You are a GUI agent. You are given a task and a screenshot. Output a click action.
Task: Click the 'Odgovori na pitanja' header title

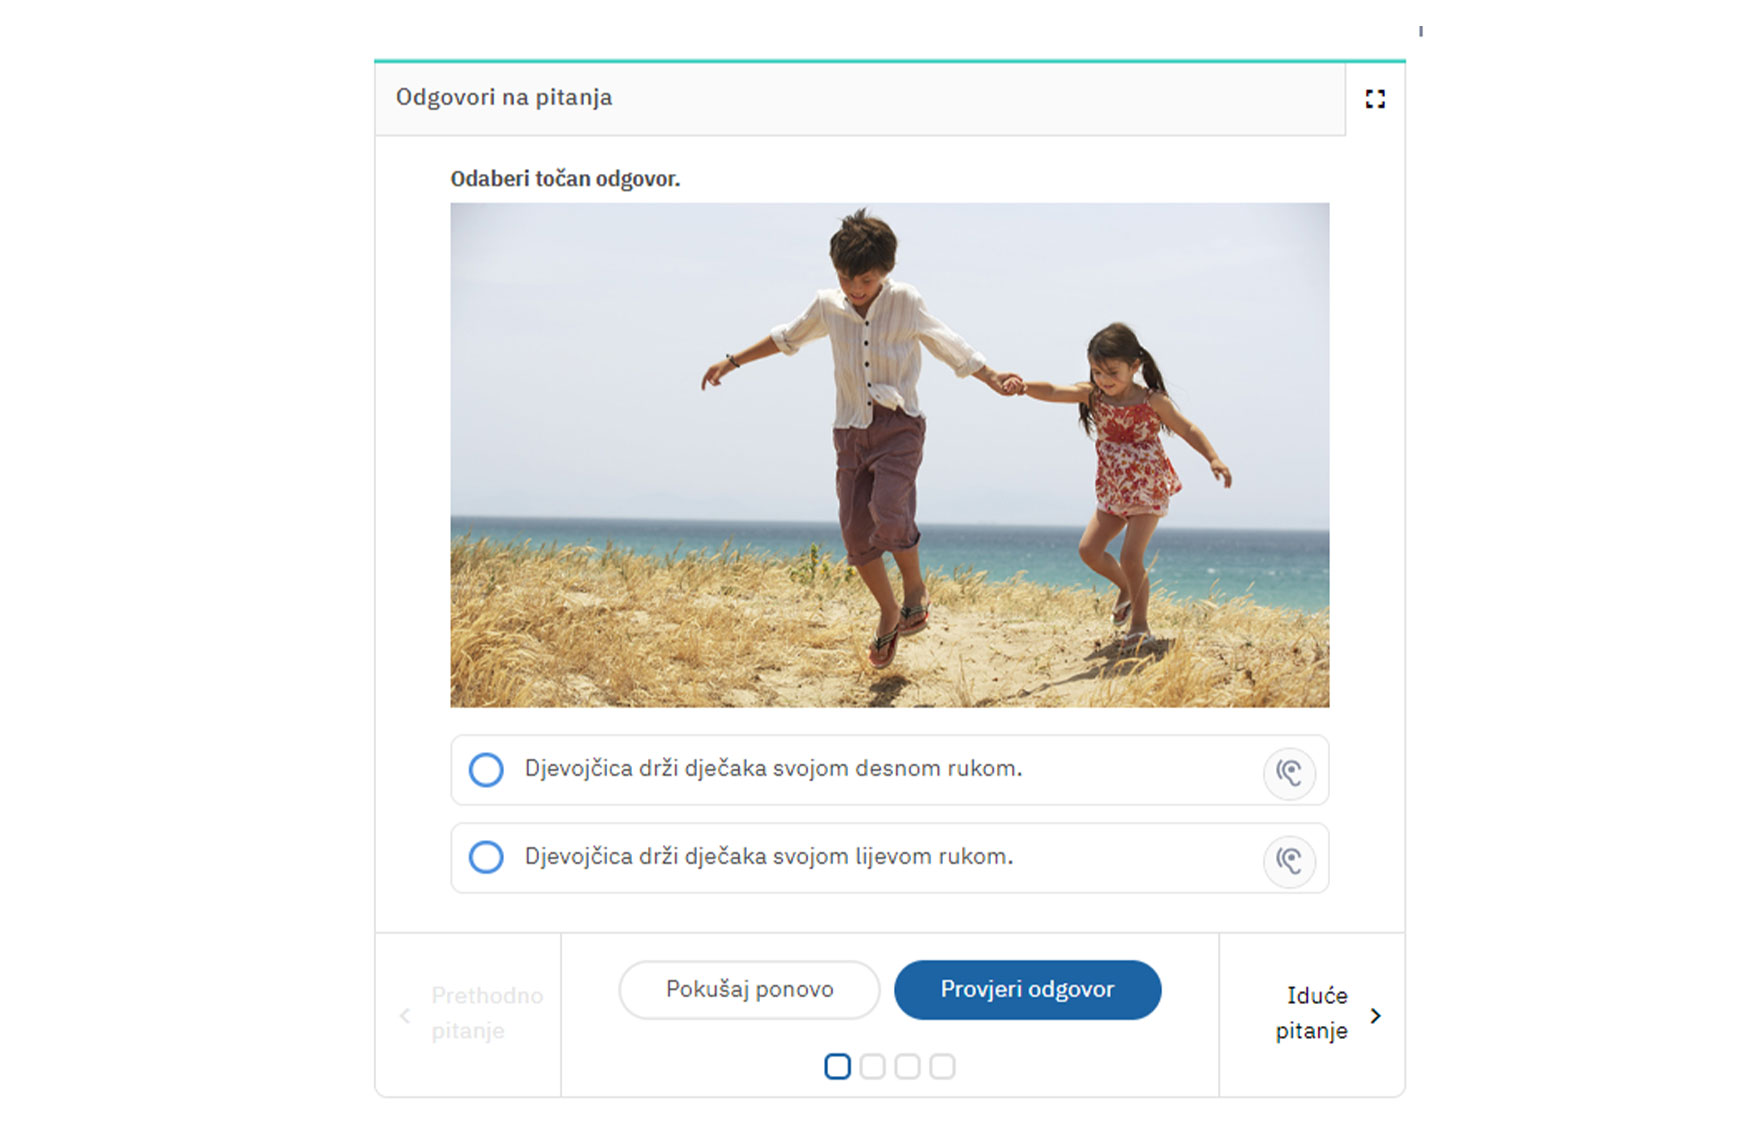[x=504, y=98]
